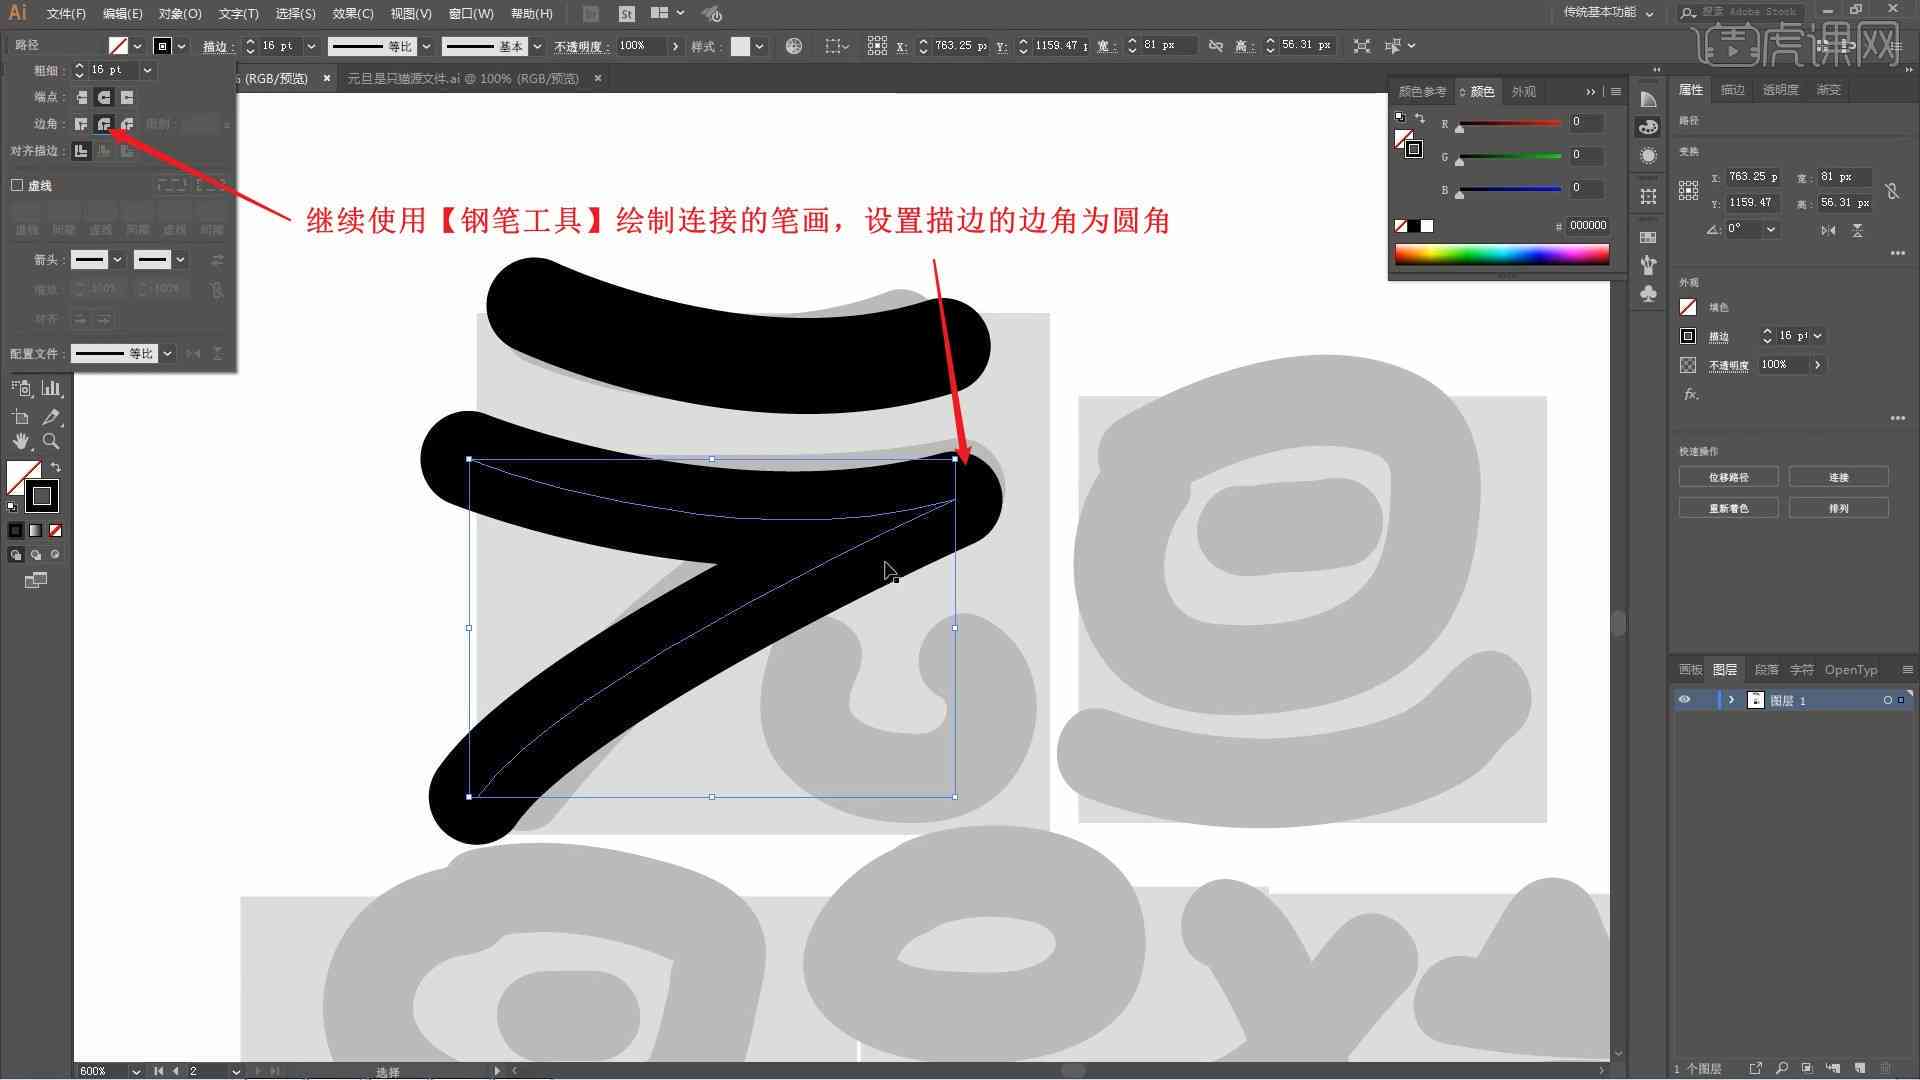This screenshot has width=1920, height=1080.
Task: Open the profile 配置文件 dropdown
Action: click(x=168, y=354)
